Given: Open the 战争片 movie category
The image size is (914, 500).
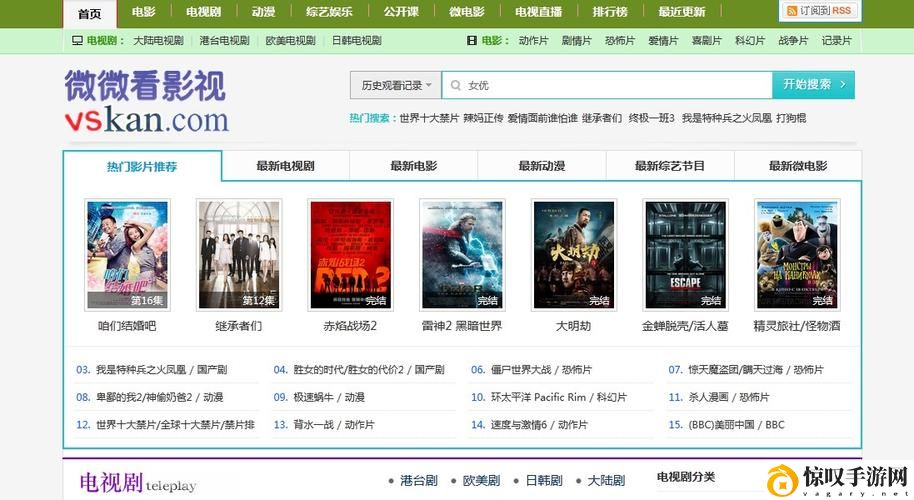Looking at the screenshot, I should tap(793, 41).
